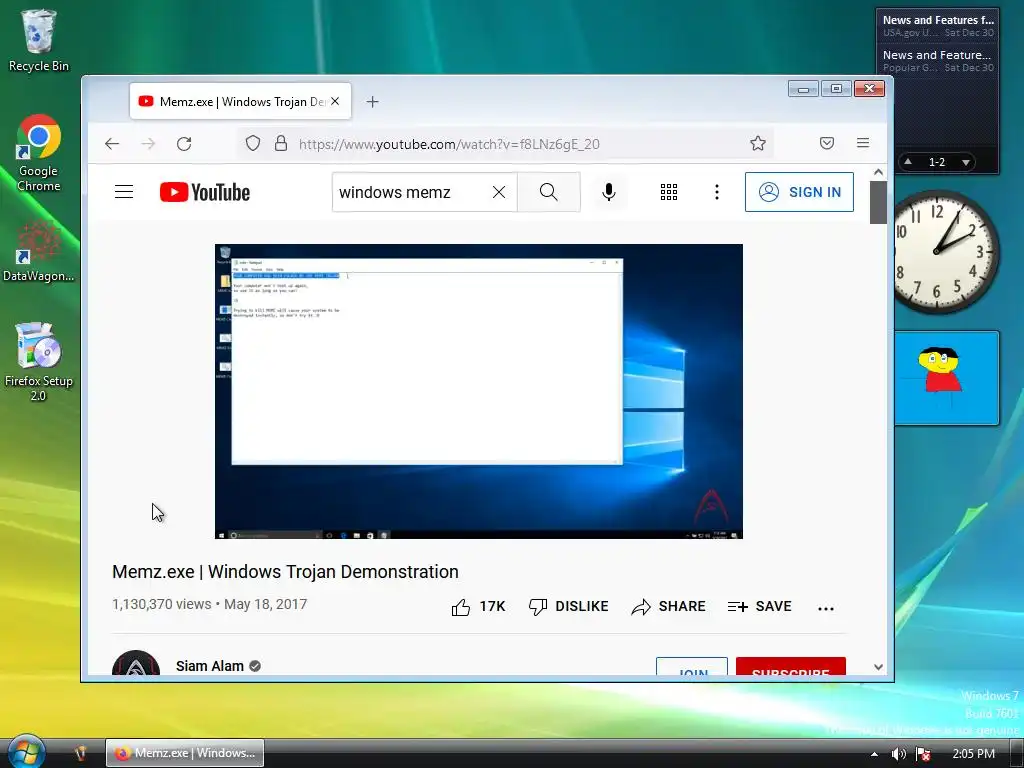Click SAVE to add to playlist

[760, 607]
